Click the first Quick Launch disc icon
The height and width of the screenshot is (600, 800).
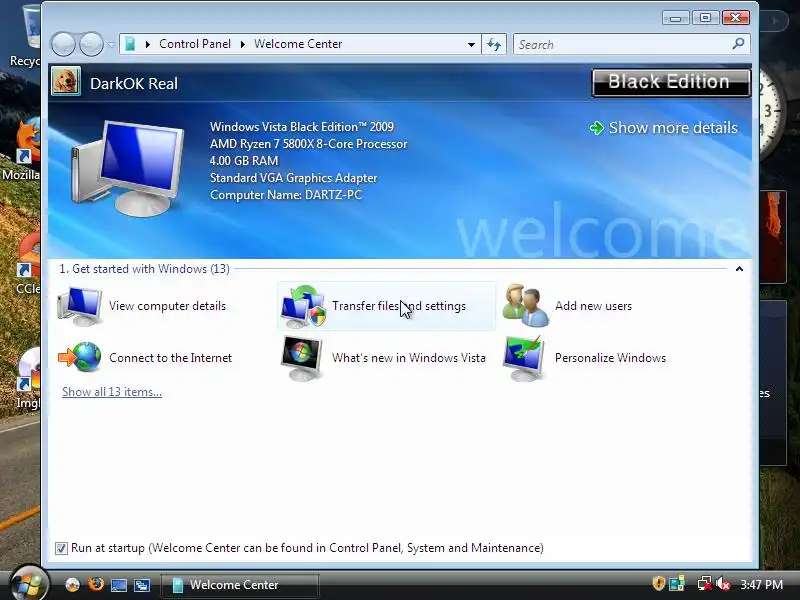(x=72, y=585)
